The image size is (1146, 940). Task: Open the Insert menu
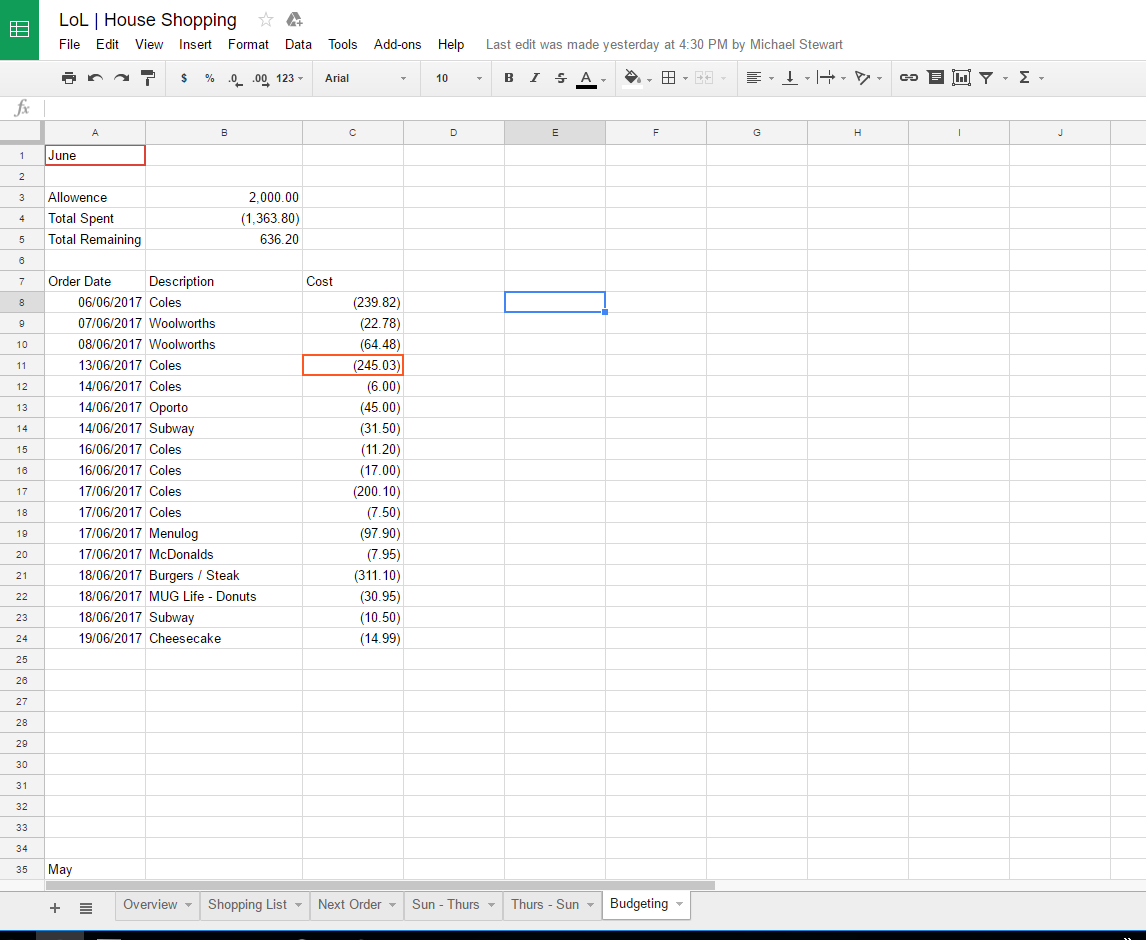(195, 45)
